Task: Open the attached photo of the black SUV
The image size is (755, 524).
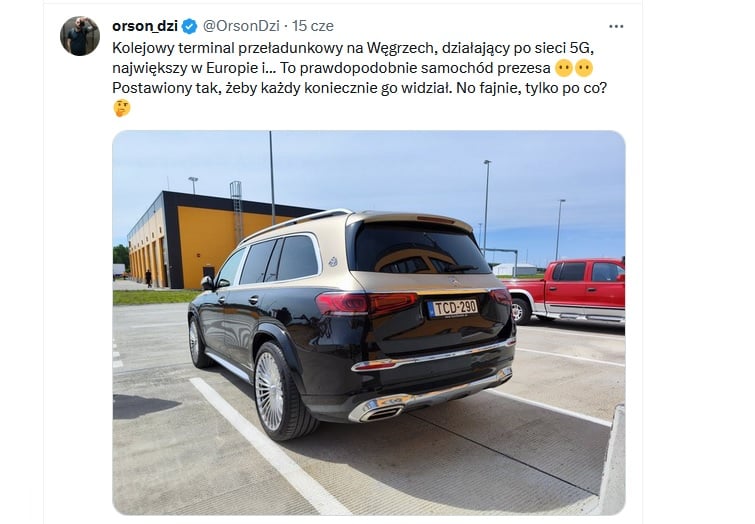Action: tap(369, 323)
